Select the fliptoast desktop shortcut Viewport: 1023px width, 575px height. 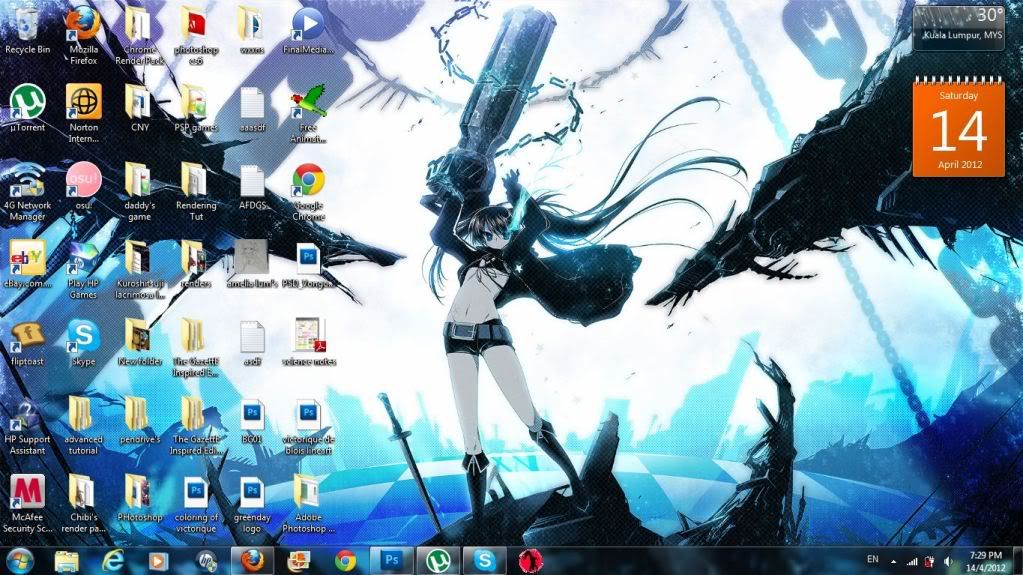tap(27, 343)
